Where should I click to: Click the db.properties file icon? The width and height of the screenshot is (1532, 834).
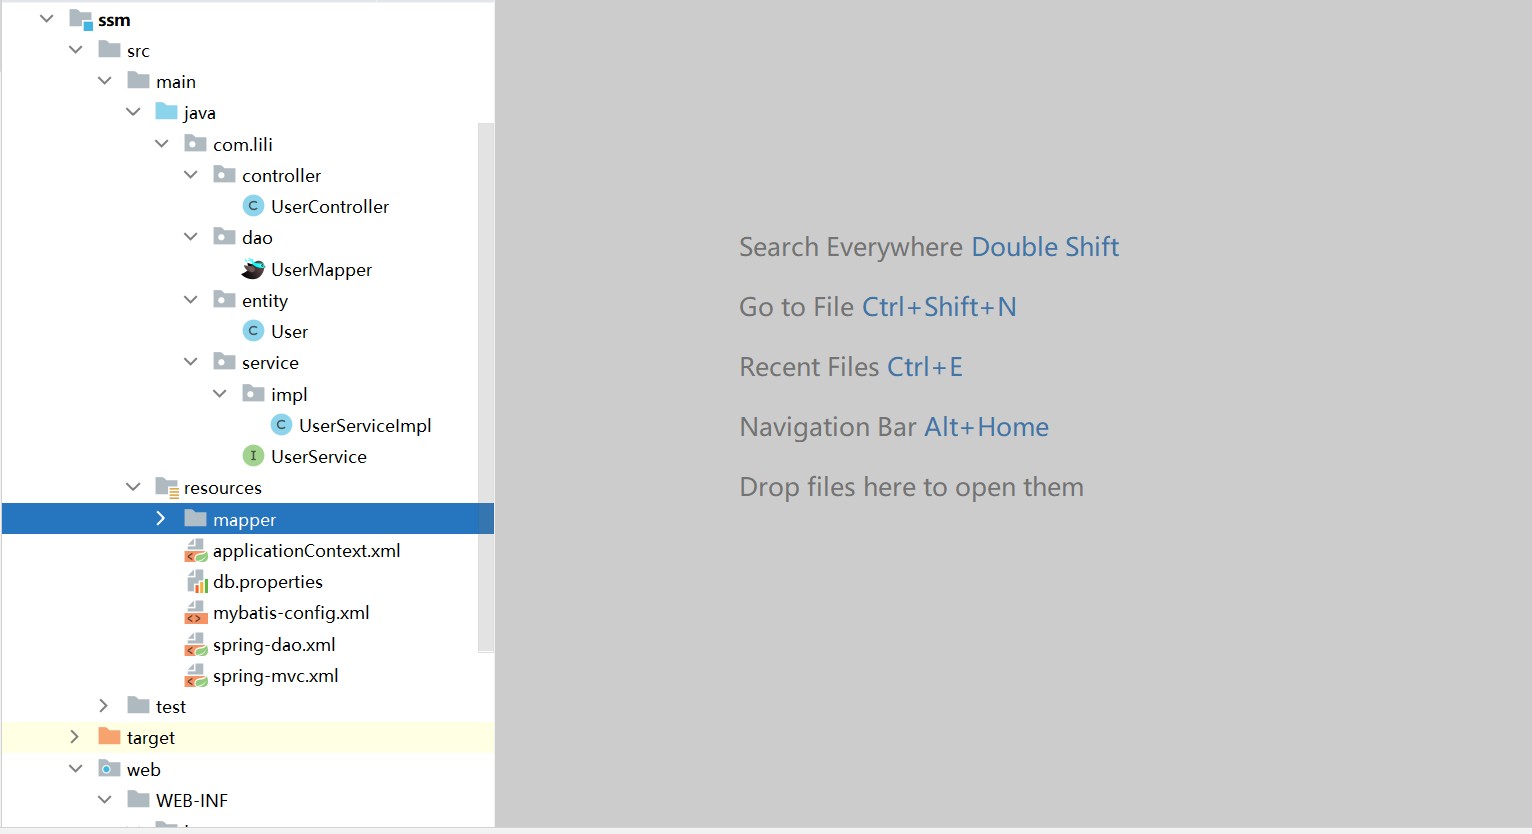[x=196, y=581]
